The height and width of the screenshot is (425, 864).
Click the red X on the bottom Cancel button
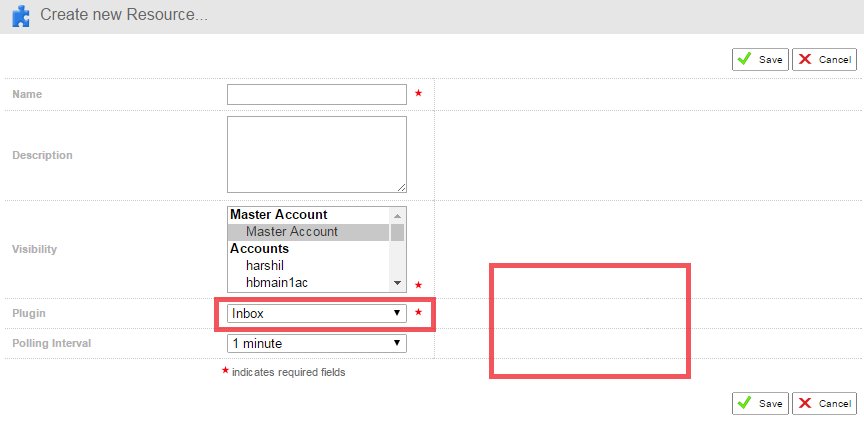click(x=805, y=403)
